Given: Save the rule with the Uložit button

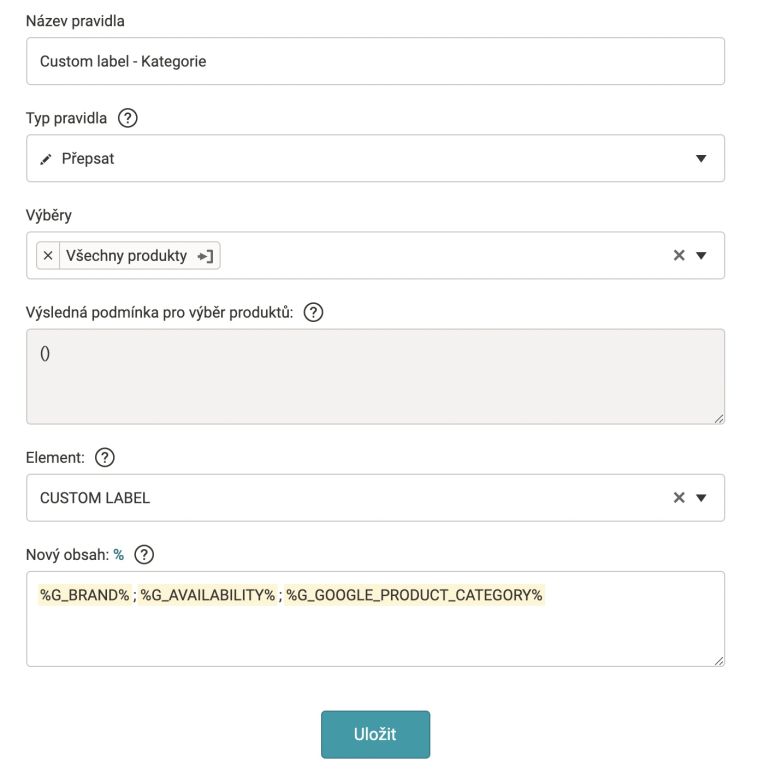Looking at the screenshot, I should coord(376,734).
